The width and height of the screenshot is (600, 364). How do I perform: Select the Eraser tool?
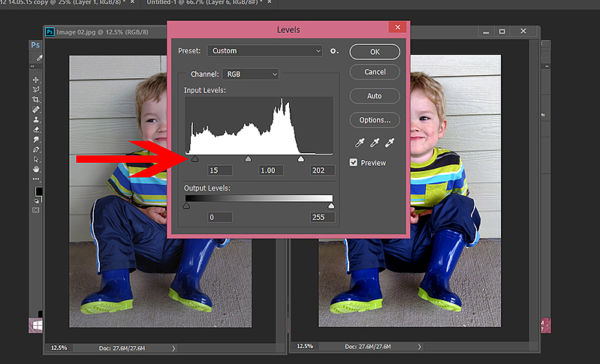tap(36, 130)
